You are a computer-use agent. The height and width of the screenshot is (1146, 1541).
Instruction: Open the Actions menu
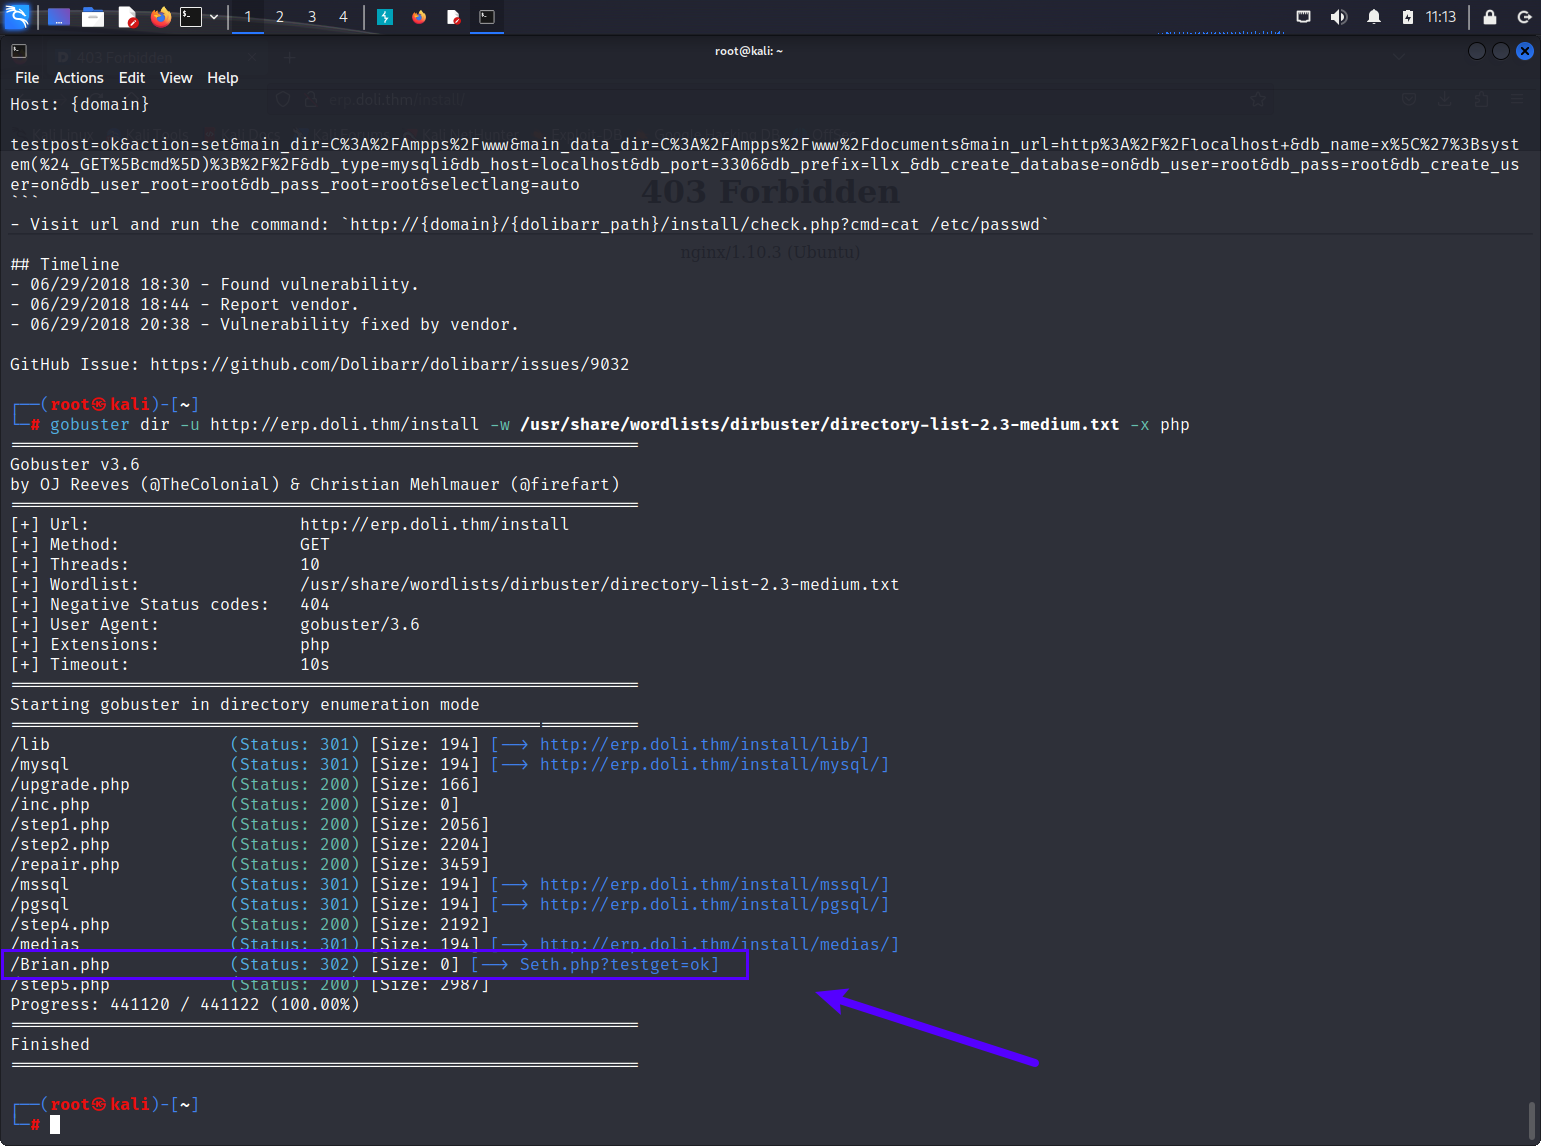tap(79, 78)
